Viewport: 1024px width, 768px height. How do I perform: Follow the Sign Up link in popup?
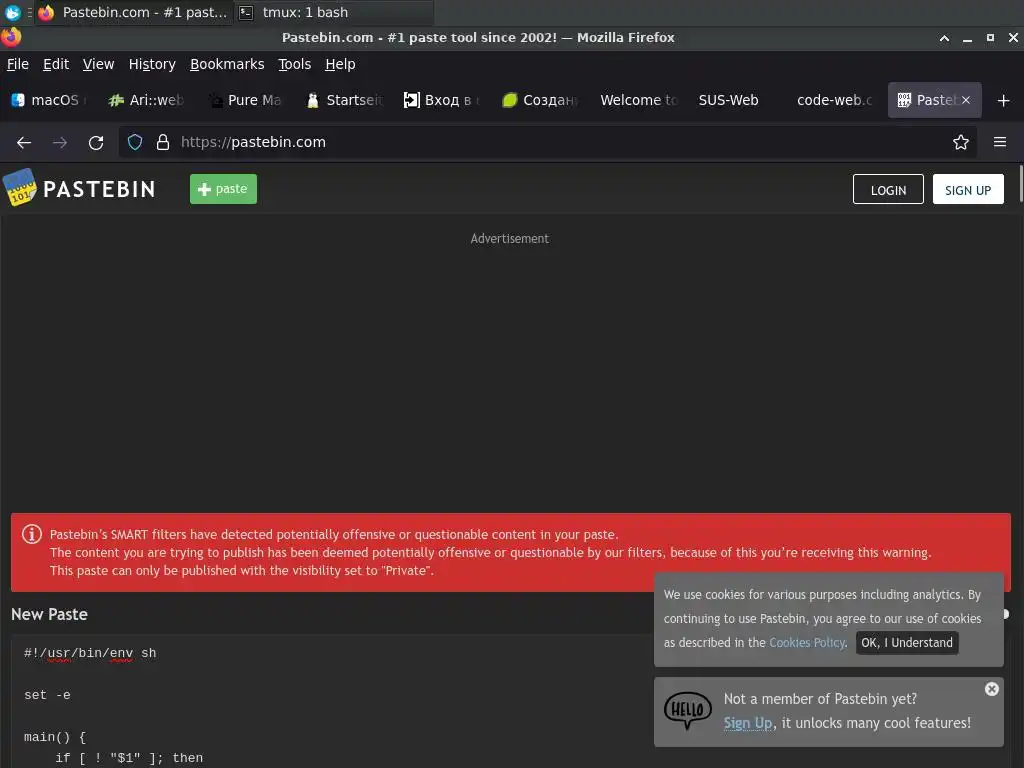pos(748,723)
